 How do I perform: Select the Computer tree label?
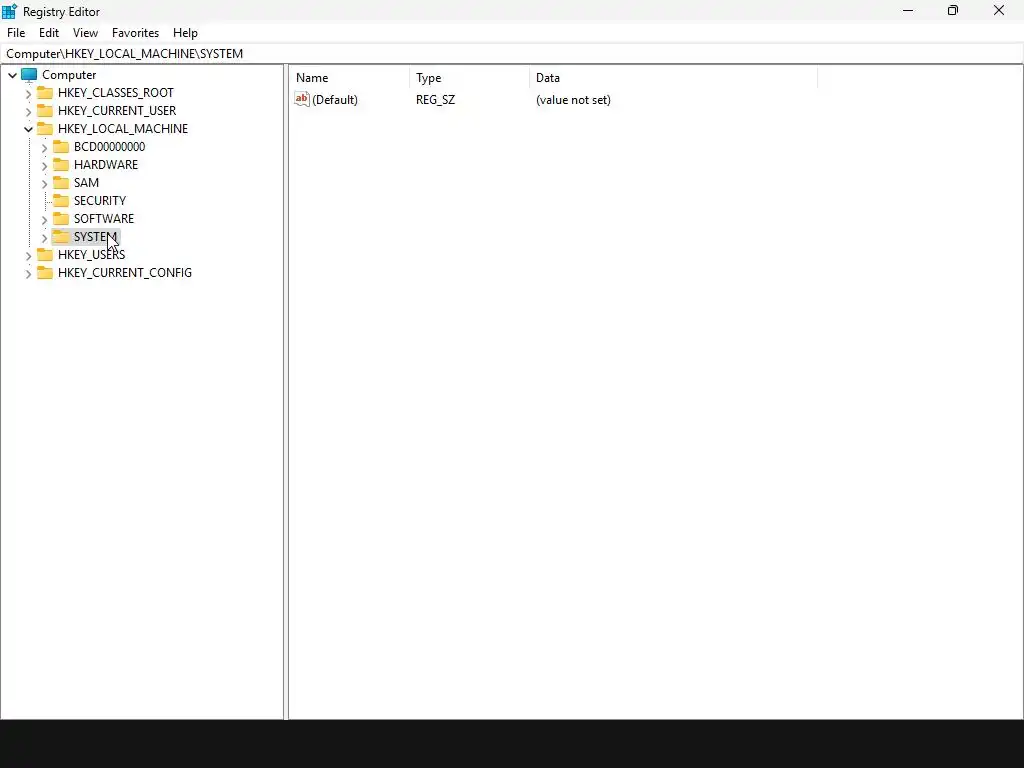click(x=69, y=75)
